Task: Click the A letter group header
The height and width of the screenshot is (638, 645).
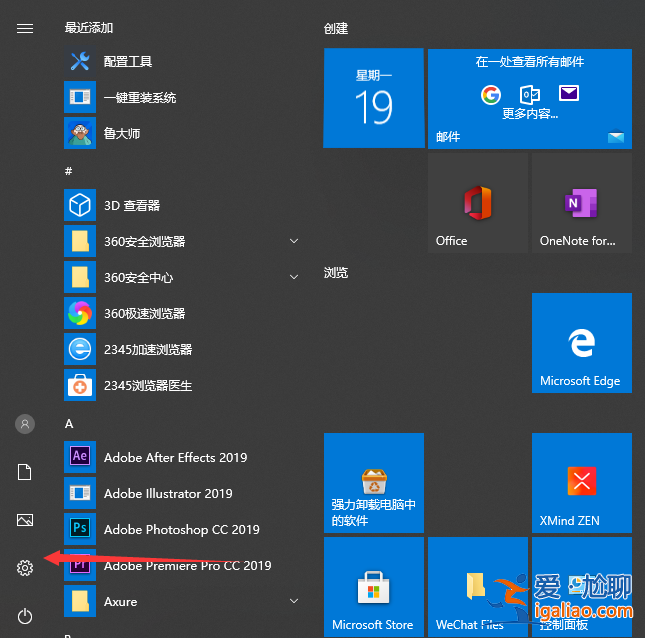Action: point(69,424)
